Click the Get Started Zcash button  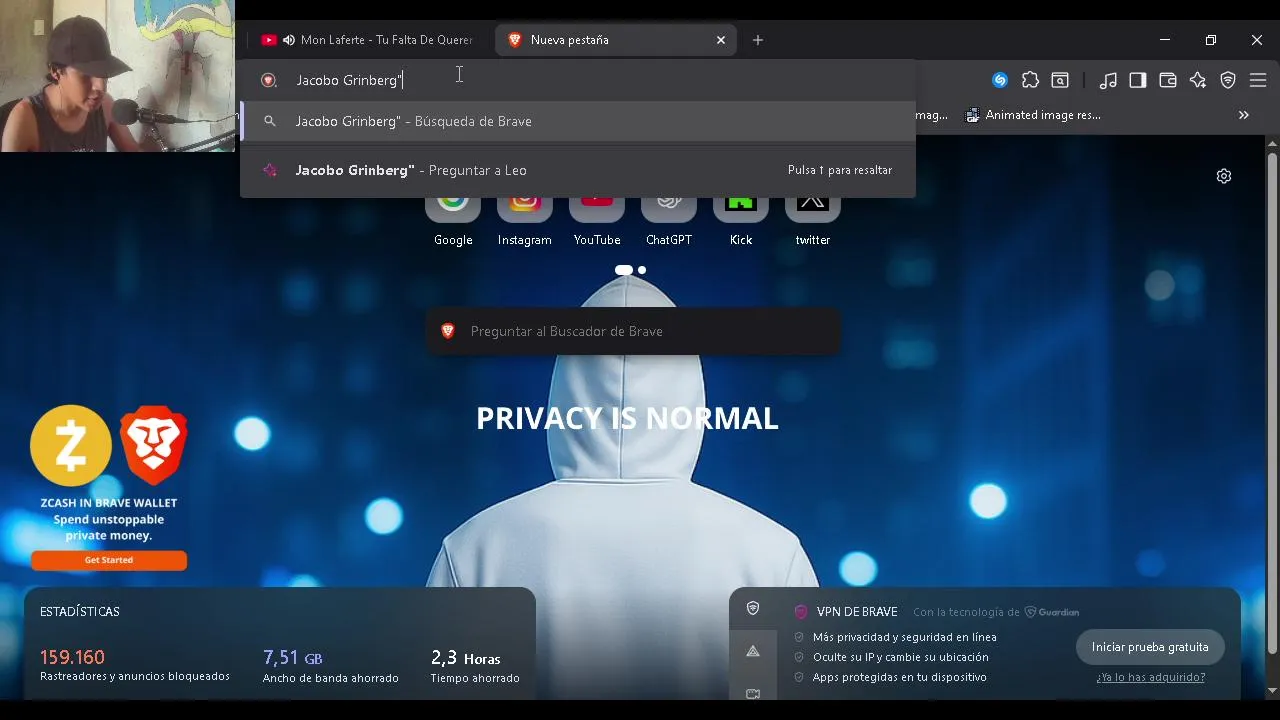[109, 560]
